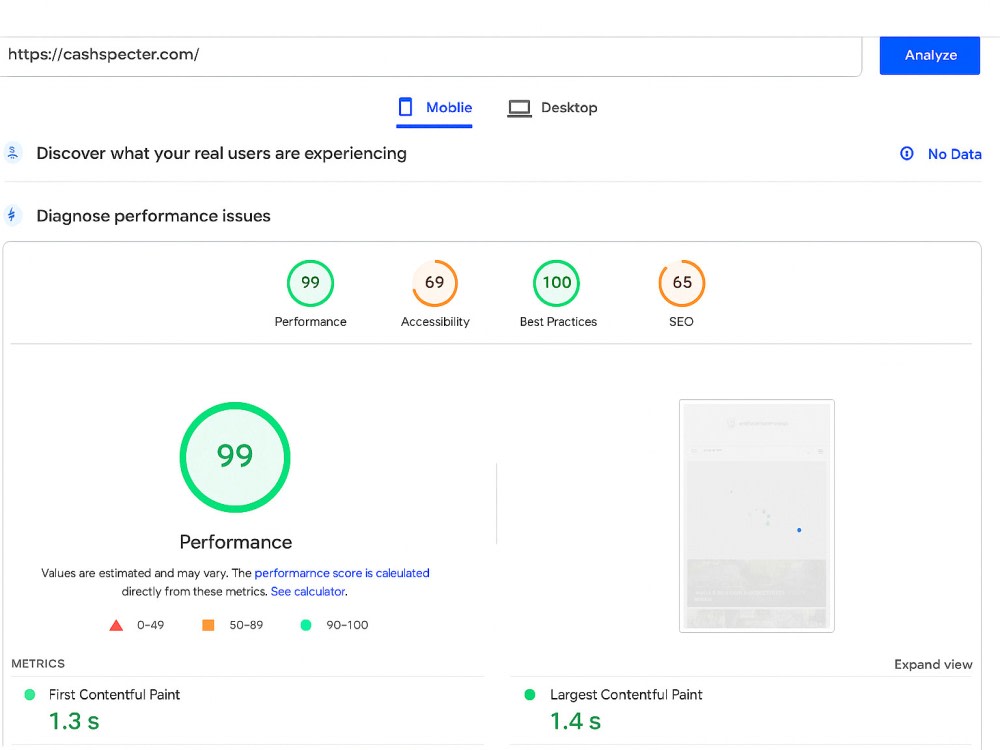1000x750 pixels.
Task: Click the Analyze button
Action: point(930,55)
